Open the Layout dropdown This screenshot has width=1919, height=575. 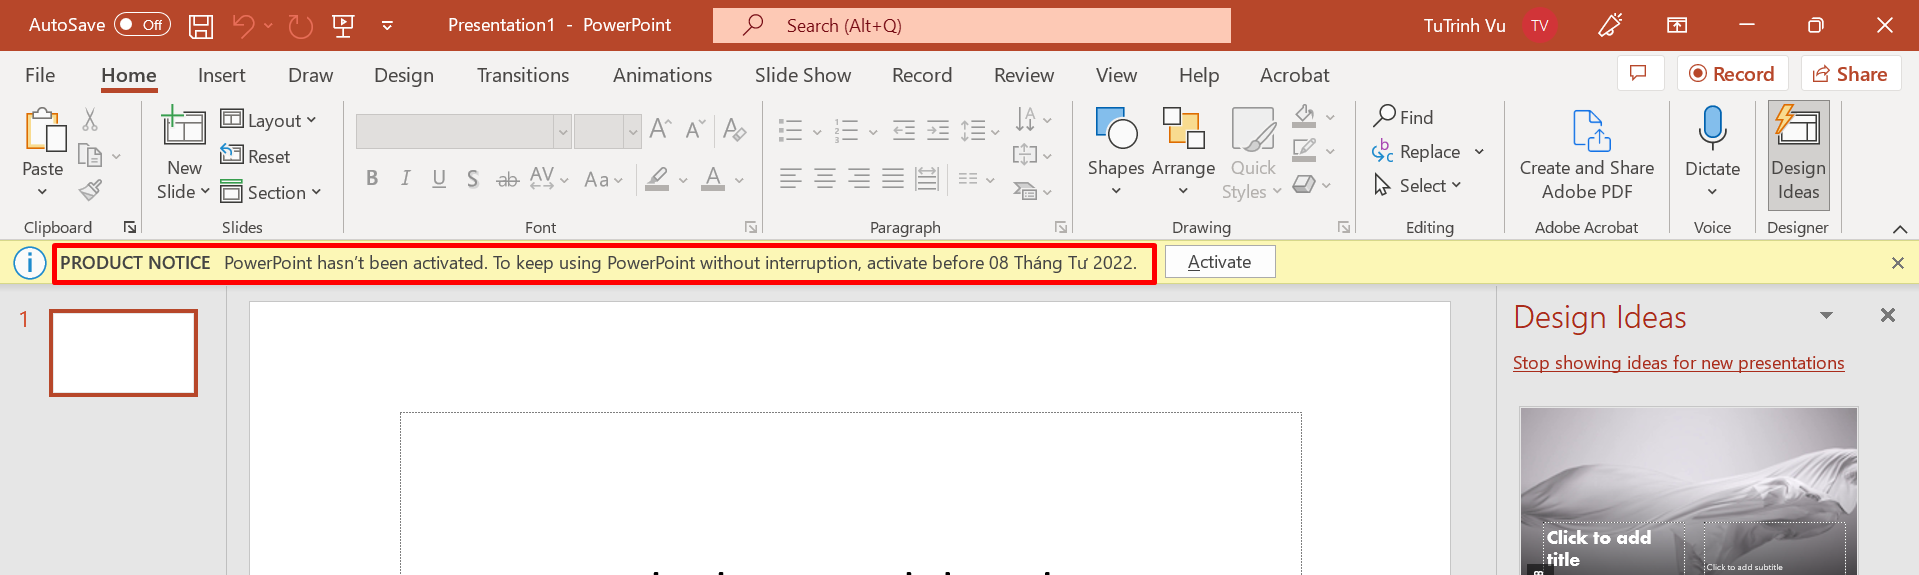[x=268, y=120]
